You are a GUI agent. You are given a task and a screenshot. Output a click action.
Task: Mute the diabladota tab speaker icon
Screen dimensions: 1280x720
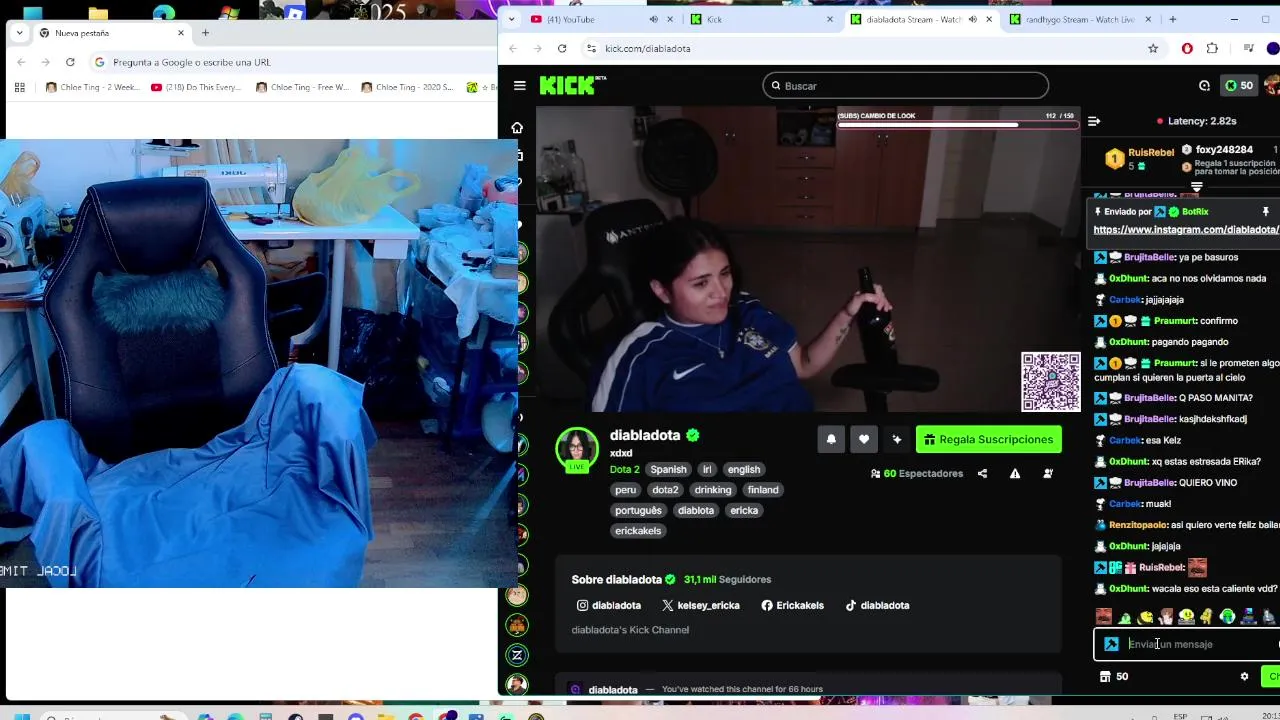coord(972,19)
